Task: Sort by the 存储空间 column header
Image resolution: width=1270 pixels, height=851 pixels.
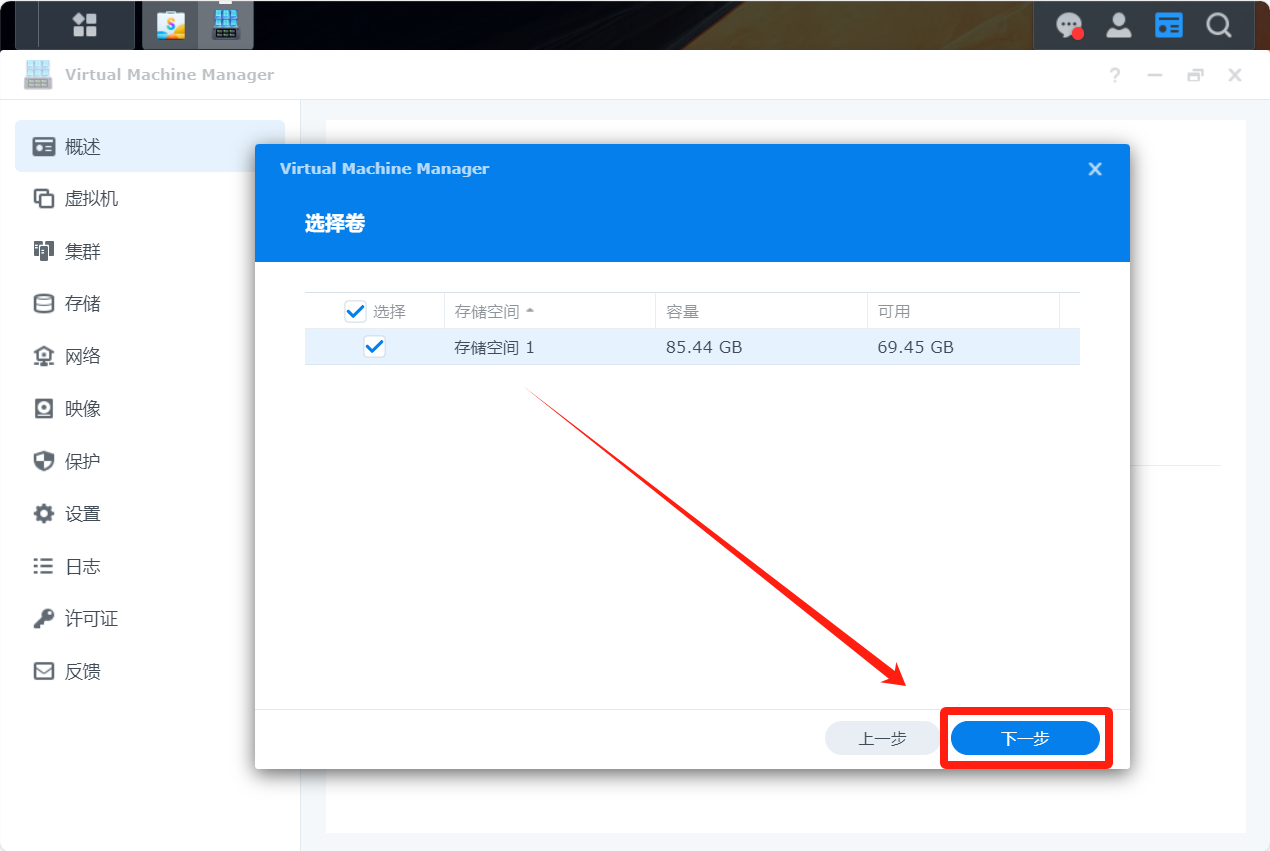Action: point(487,311)
